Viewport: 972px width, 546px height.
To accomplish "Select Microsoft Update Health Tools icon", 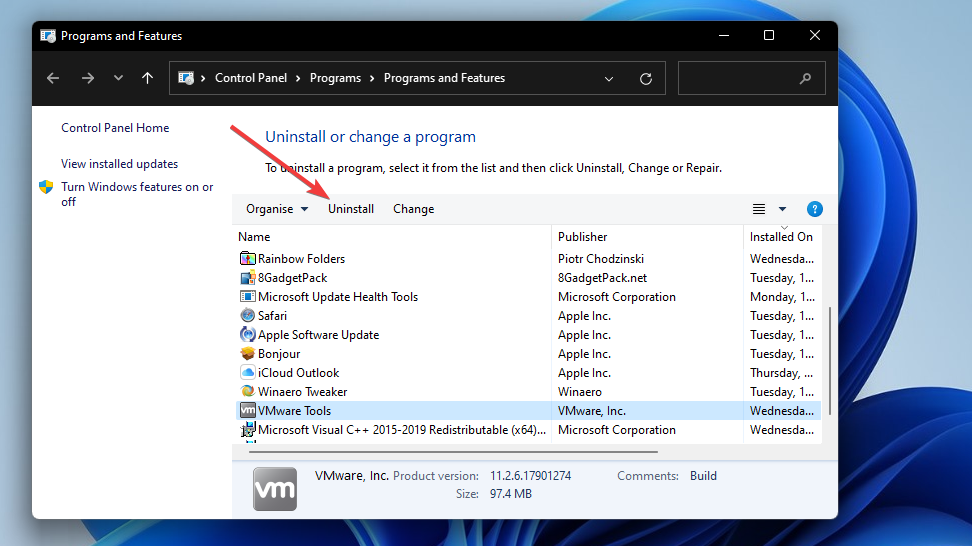I will pyautogui.click(x=247, y=297).
